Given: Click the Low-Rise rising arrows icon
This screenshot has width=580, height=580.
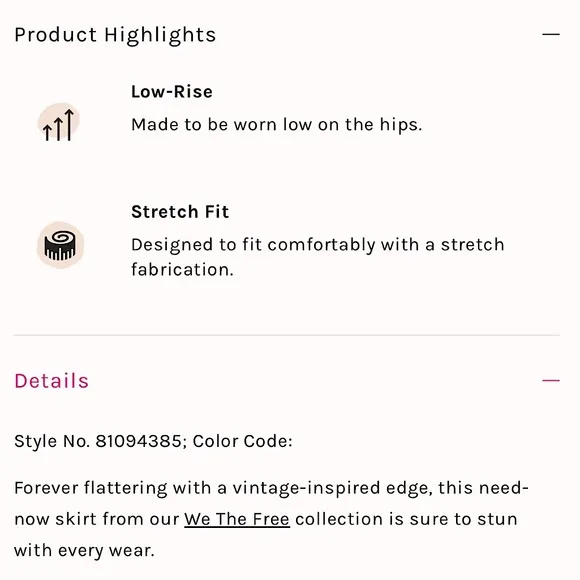Looking at the screenshot, I should tap(58, 122).
